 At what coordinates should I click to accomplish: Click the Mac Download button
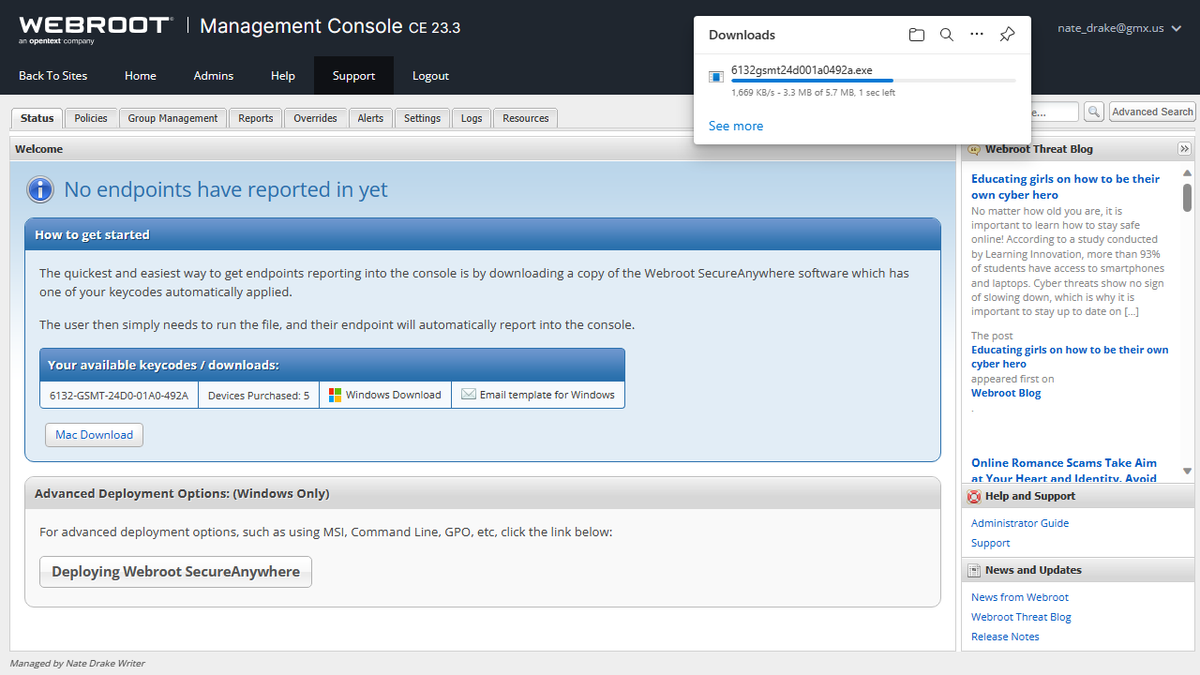(93, 434)
